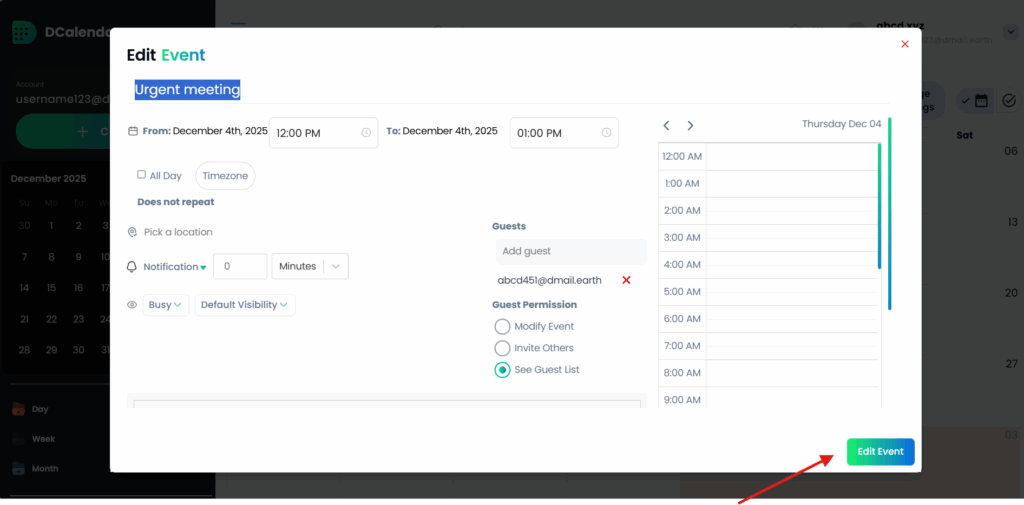This screenshot has height=505, width=1024.
Task: Open the Busy status dropdown
Action: click(x=165, y=305)
